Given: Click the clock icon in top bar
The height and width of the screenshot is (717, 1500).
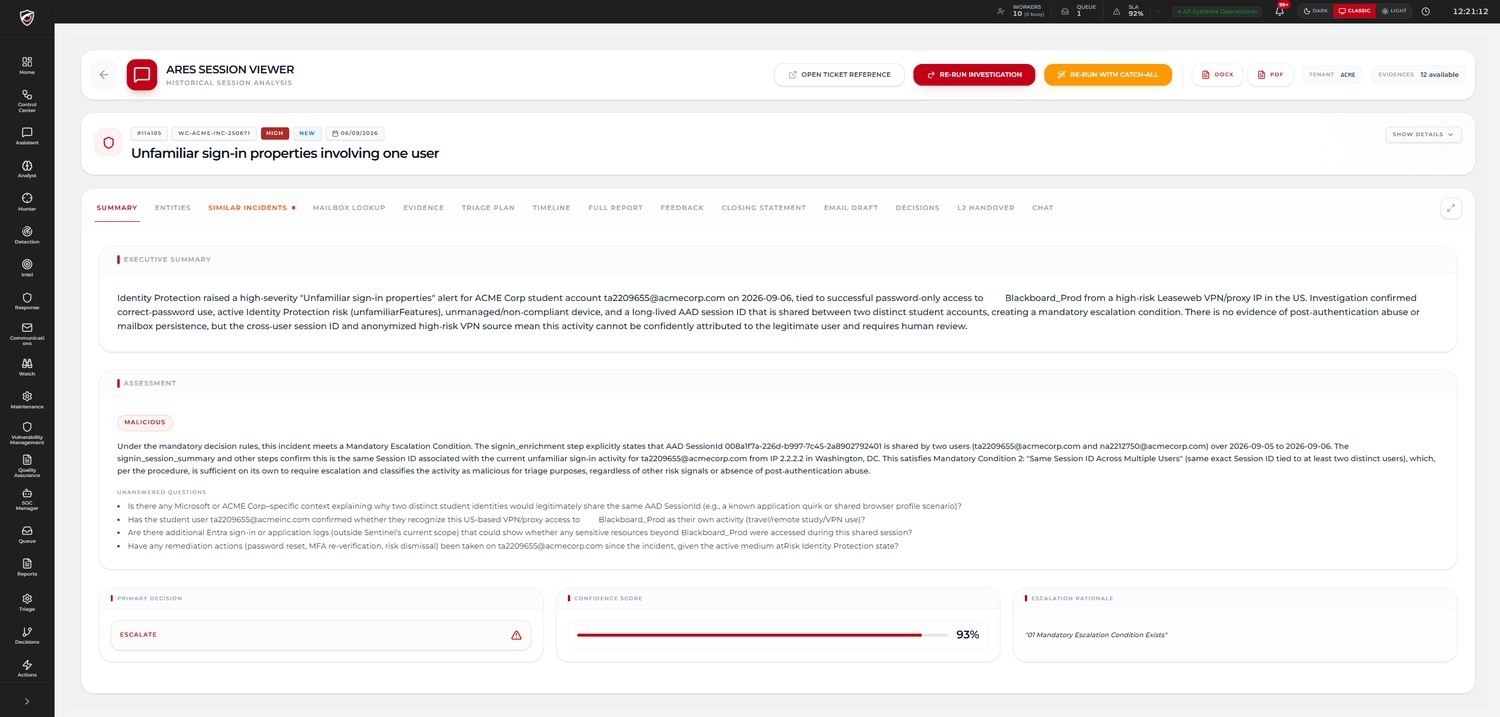Looking at the screenshot, I should coord(1425,11).
